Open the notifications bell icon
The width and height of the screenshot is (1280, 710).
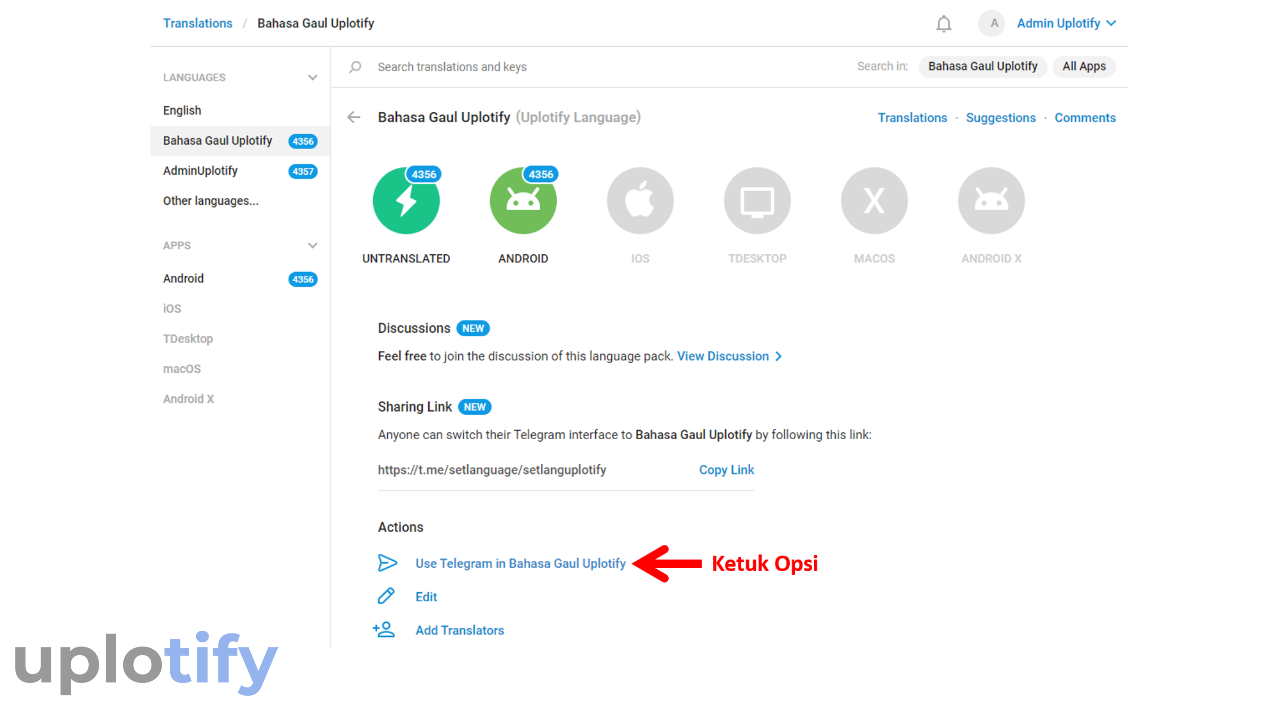tap(943, 24)
